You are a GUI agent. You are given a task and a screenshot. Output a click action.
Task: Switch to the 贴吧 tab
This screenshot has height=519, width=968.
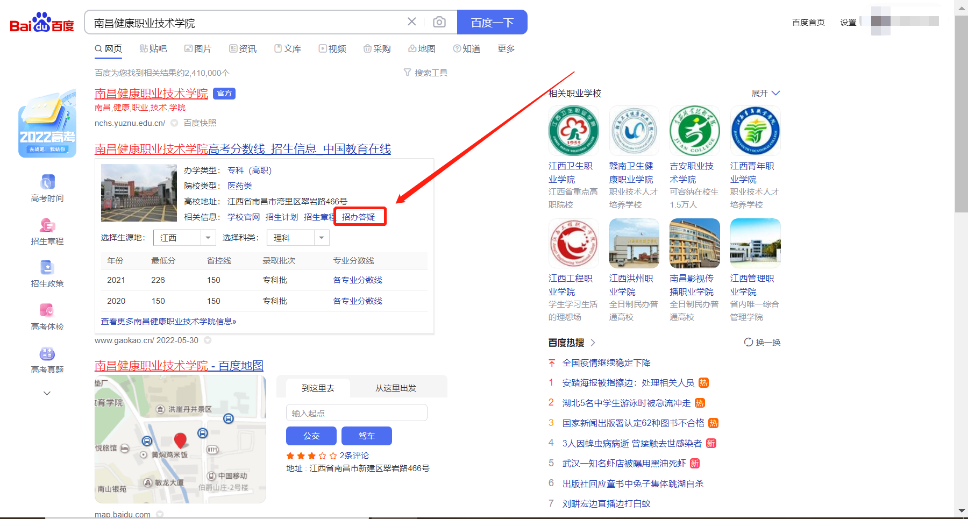[153, 49]
